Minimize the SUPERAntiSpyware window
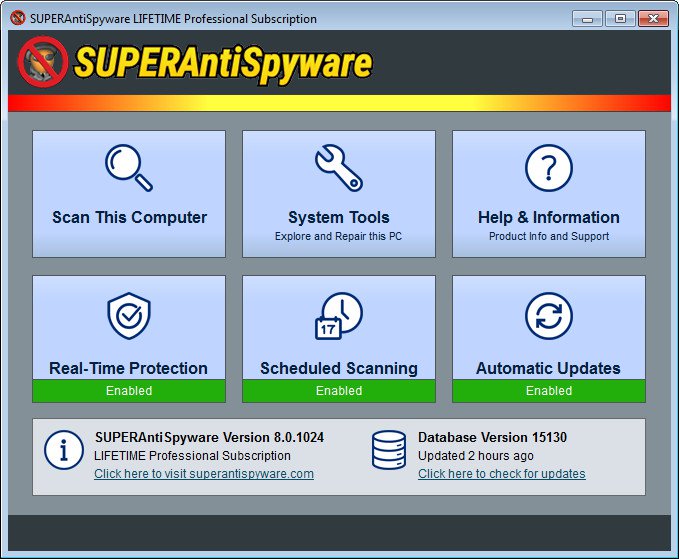The height and width of the screenshot is (559, 679). (x=588, y=18)
